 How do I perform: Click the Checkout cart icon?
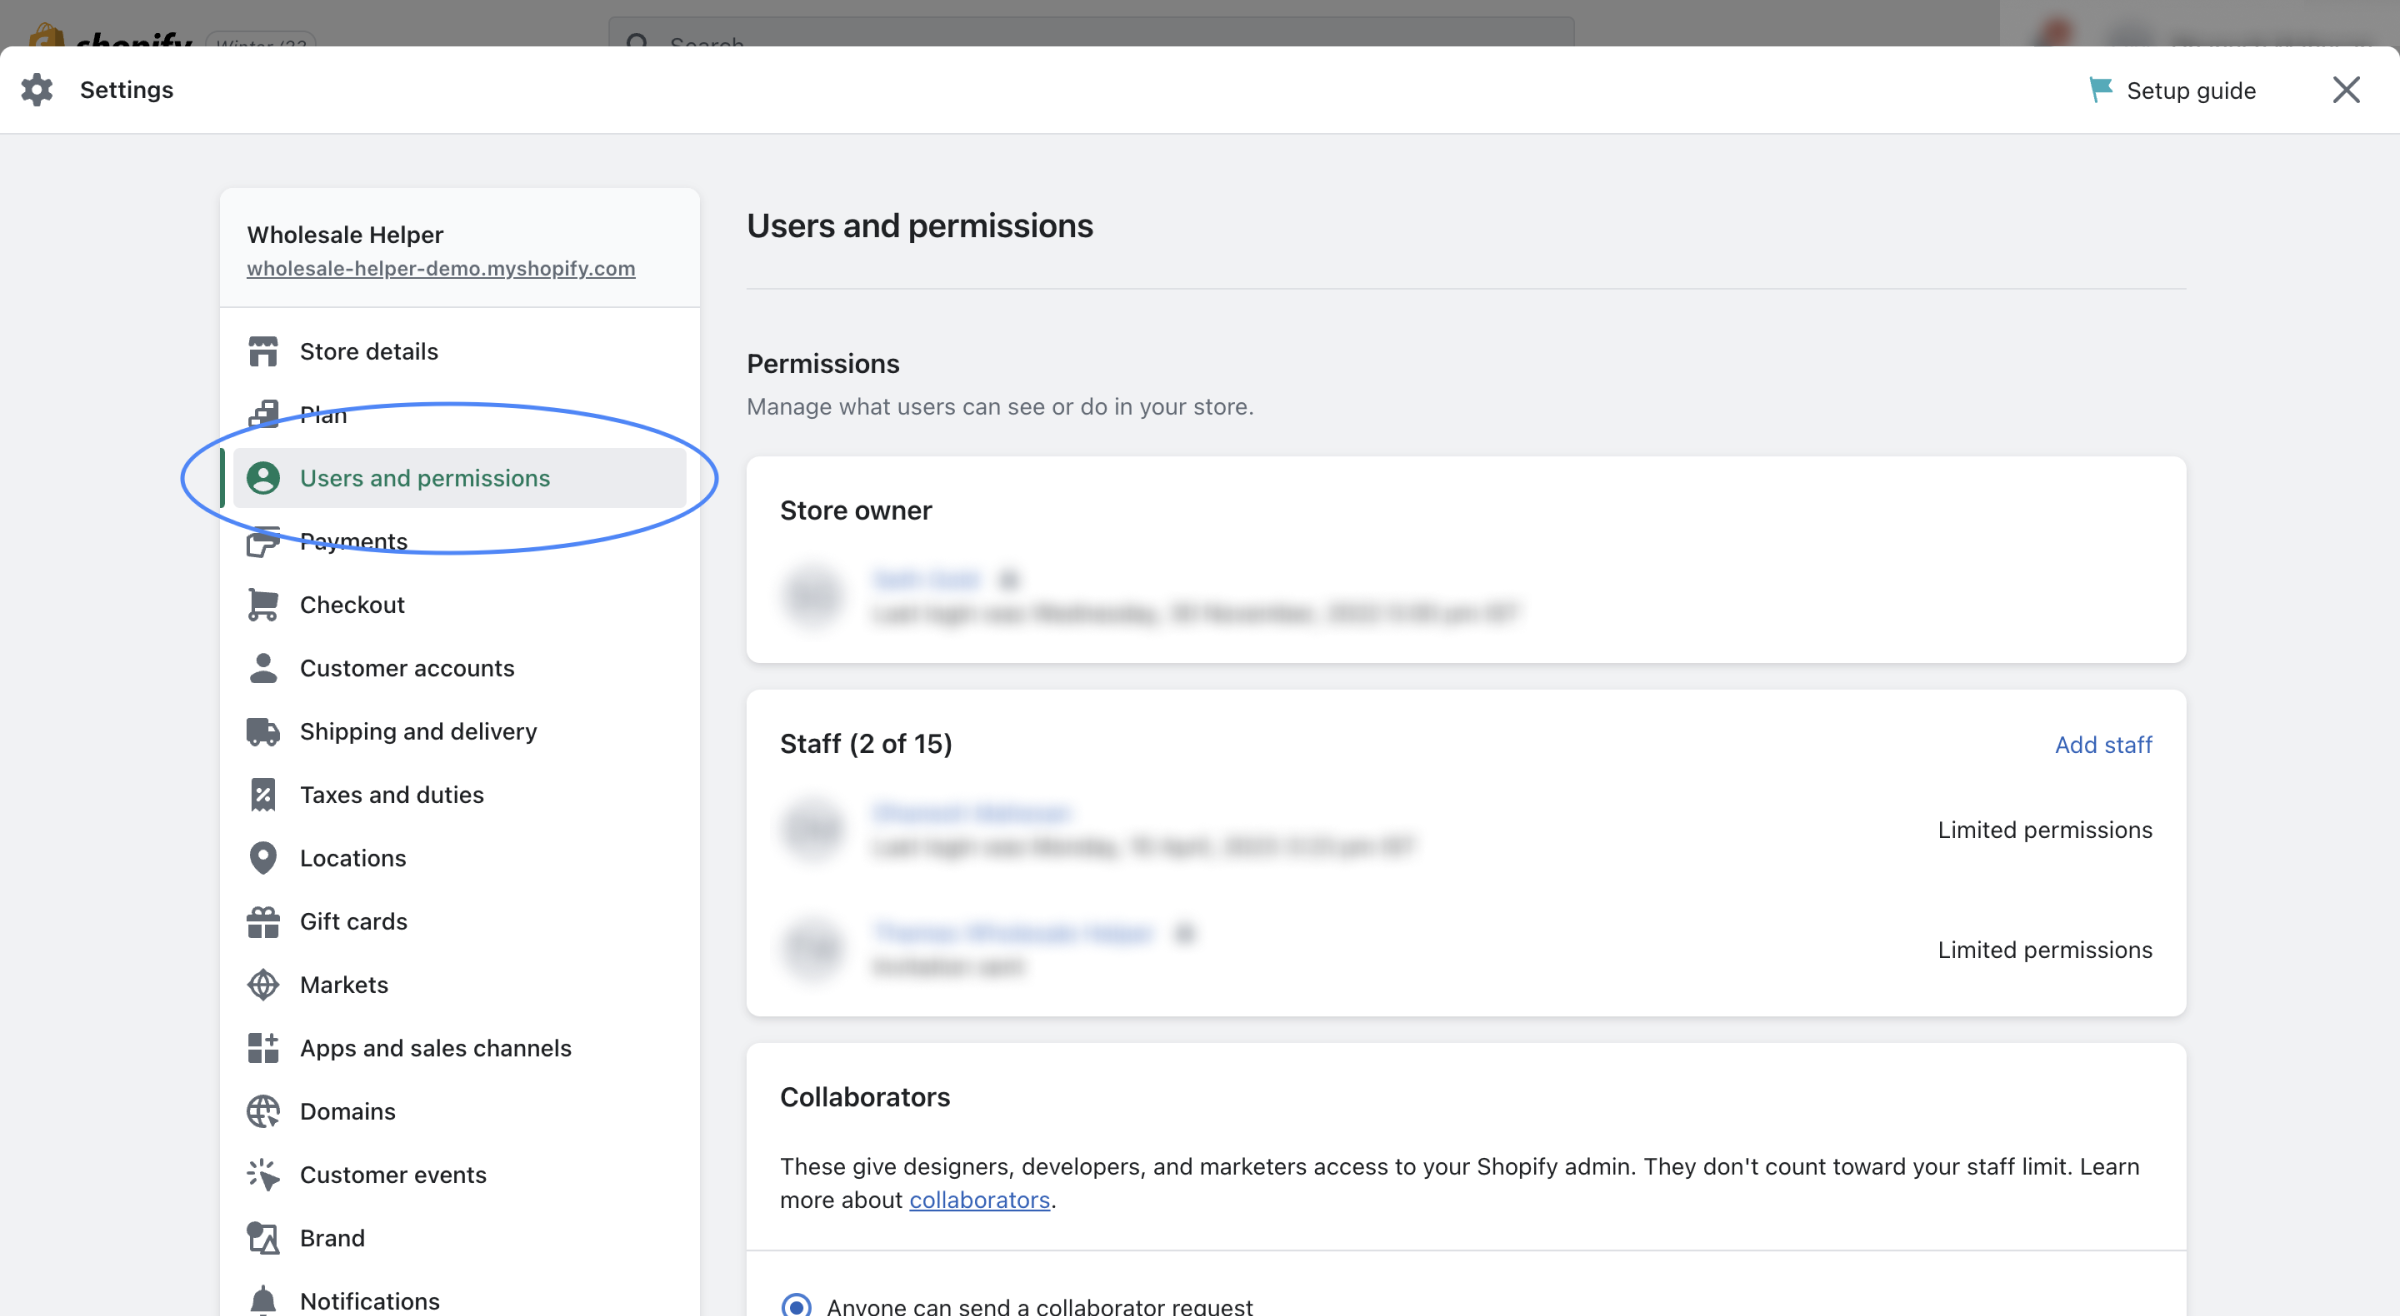point(263,605)
